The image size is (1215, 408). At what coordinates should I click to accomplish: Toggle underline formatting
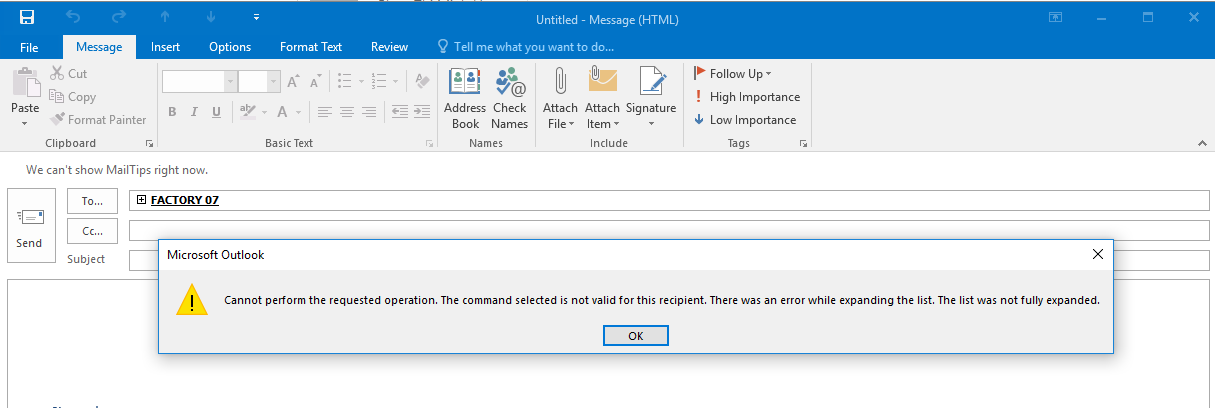[x=214, y=112]
